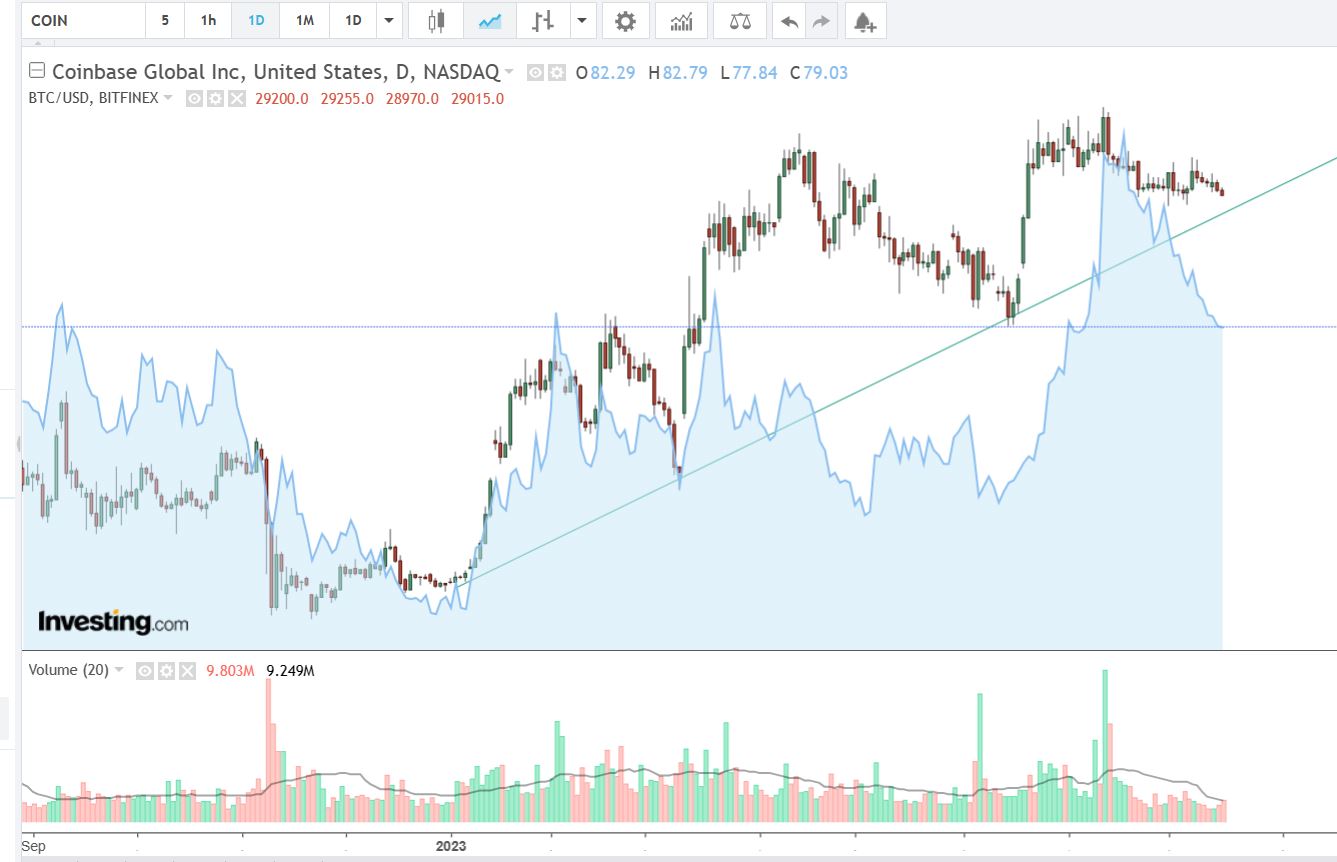Screen dimensions: 1337x862
Task: Click the BTC value 29255.0
Action: [x=348, y=98]
